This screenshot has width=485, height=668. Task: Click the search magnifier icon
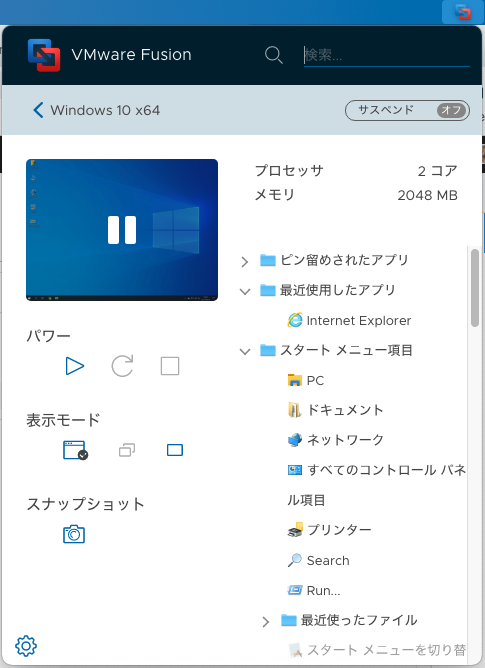pyautogui.click(x=274, y=55)
